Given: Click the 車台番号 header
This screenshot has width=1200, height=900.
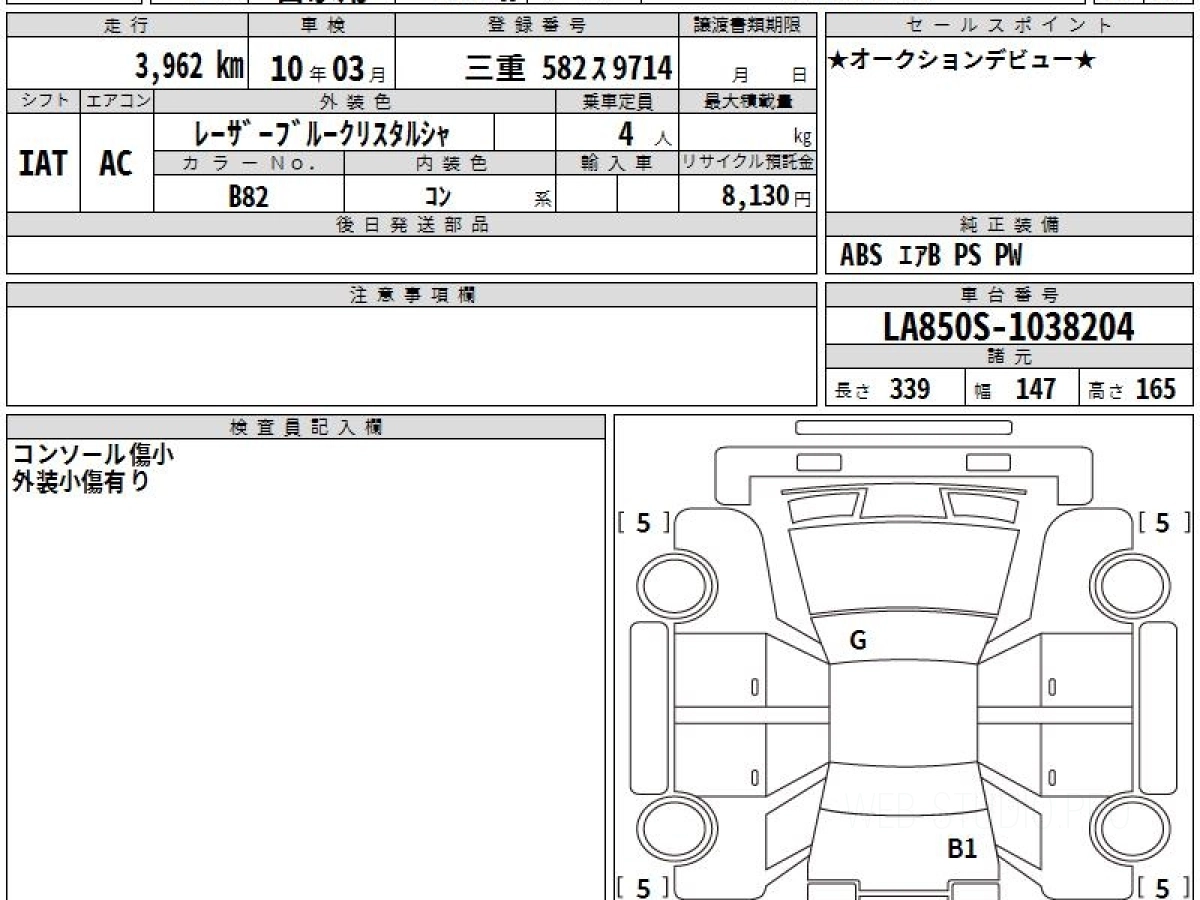Looking at the screenshot, I should point(1009,295).
